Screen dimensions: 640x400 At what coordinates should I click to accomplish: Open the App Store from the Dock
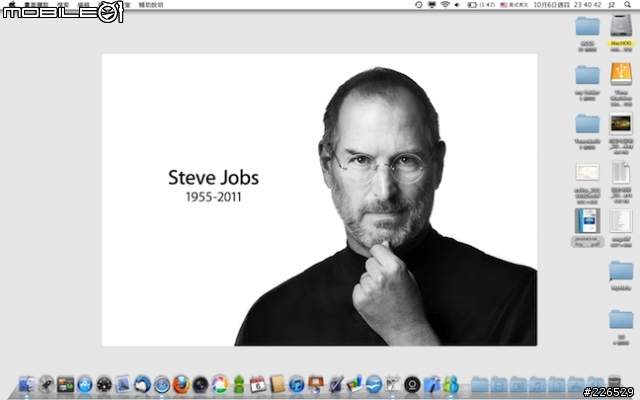(x=84, y=384)
